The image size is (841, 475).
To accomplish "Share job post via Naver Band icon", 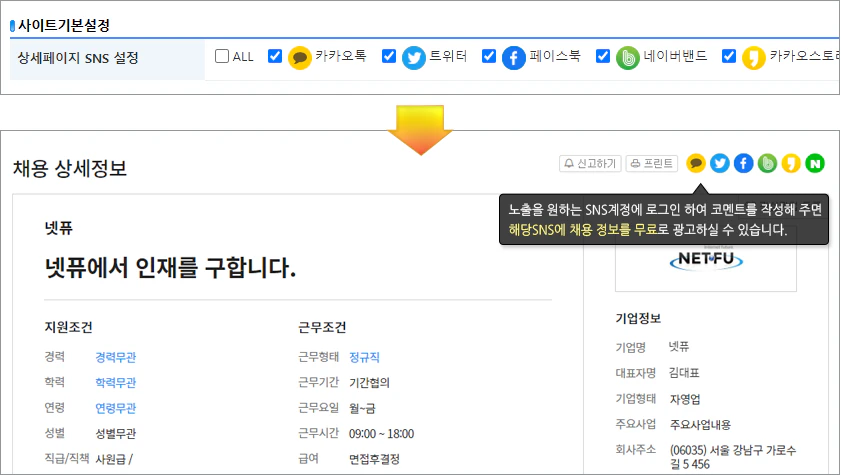I will point(768,163).
